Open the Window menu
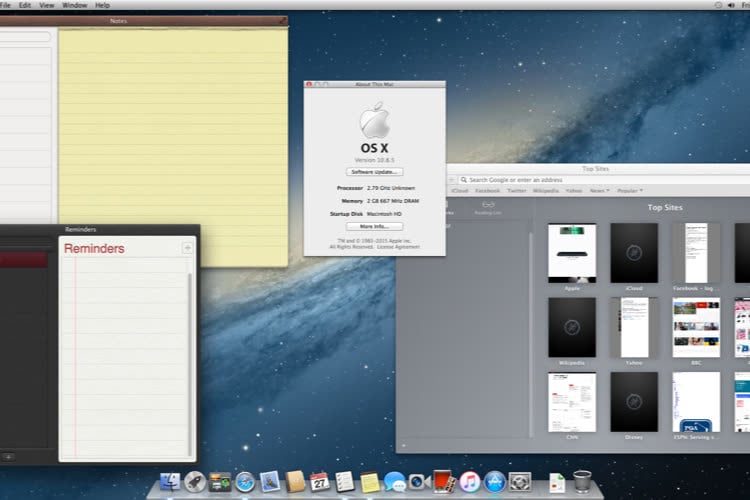Viewport: 750px width, 500px height. [74, 5]
